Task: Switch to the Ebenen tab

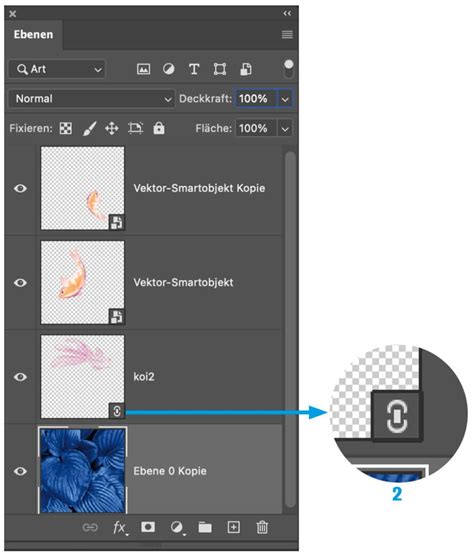Action: click(33, 35)
